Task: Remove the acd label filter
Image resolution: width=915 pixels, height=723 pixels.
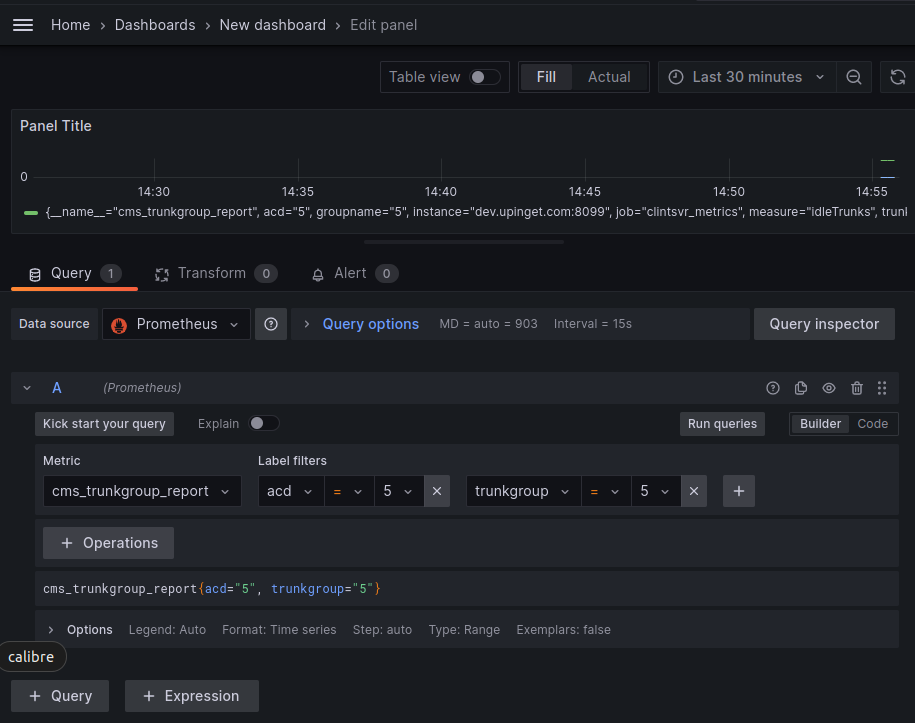Action: click(437, 491)
